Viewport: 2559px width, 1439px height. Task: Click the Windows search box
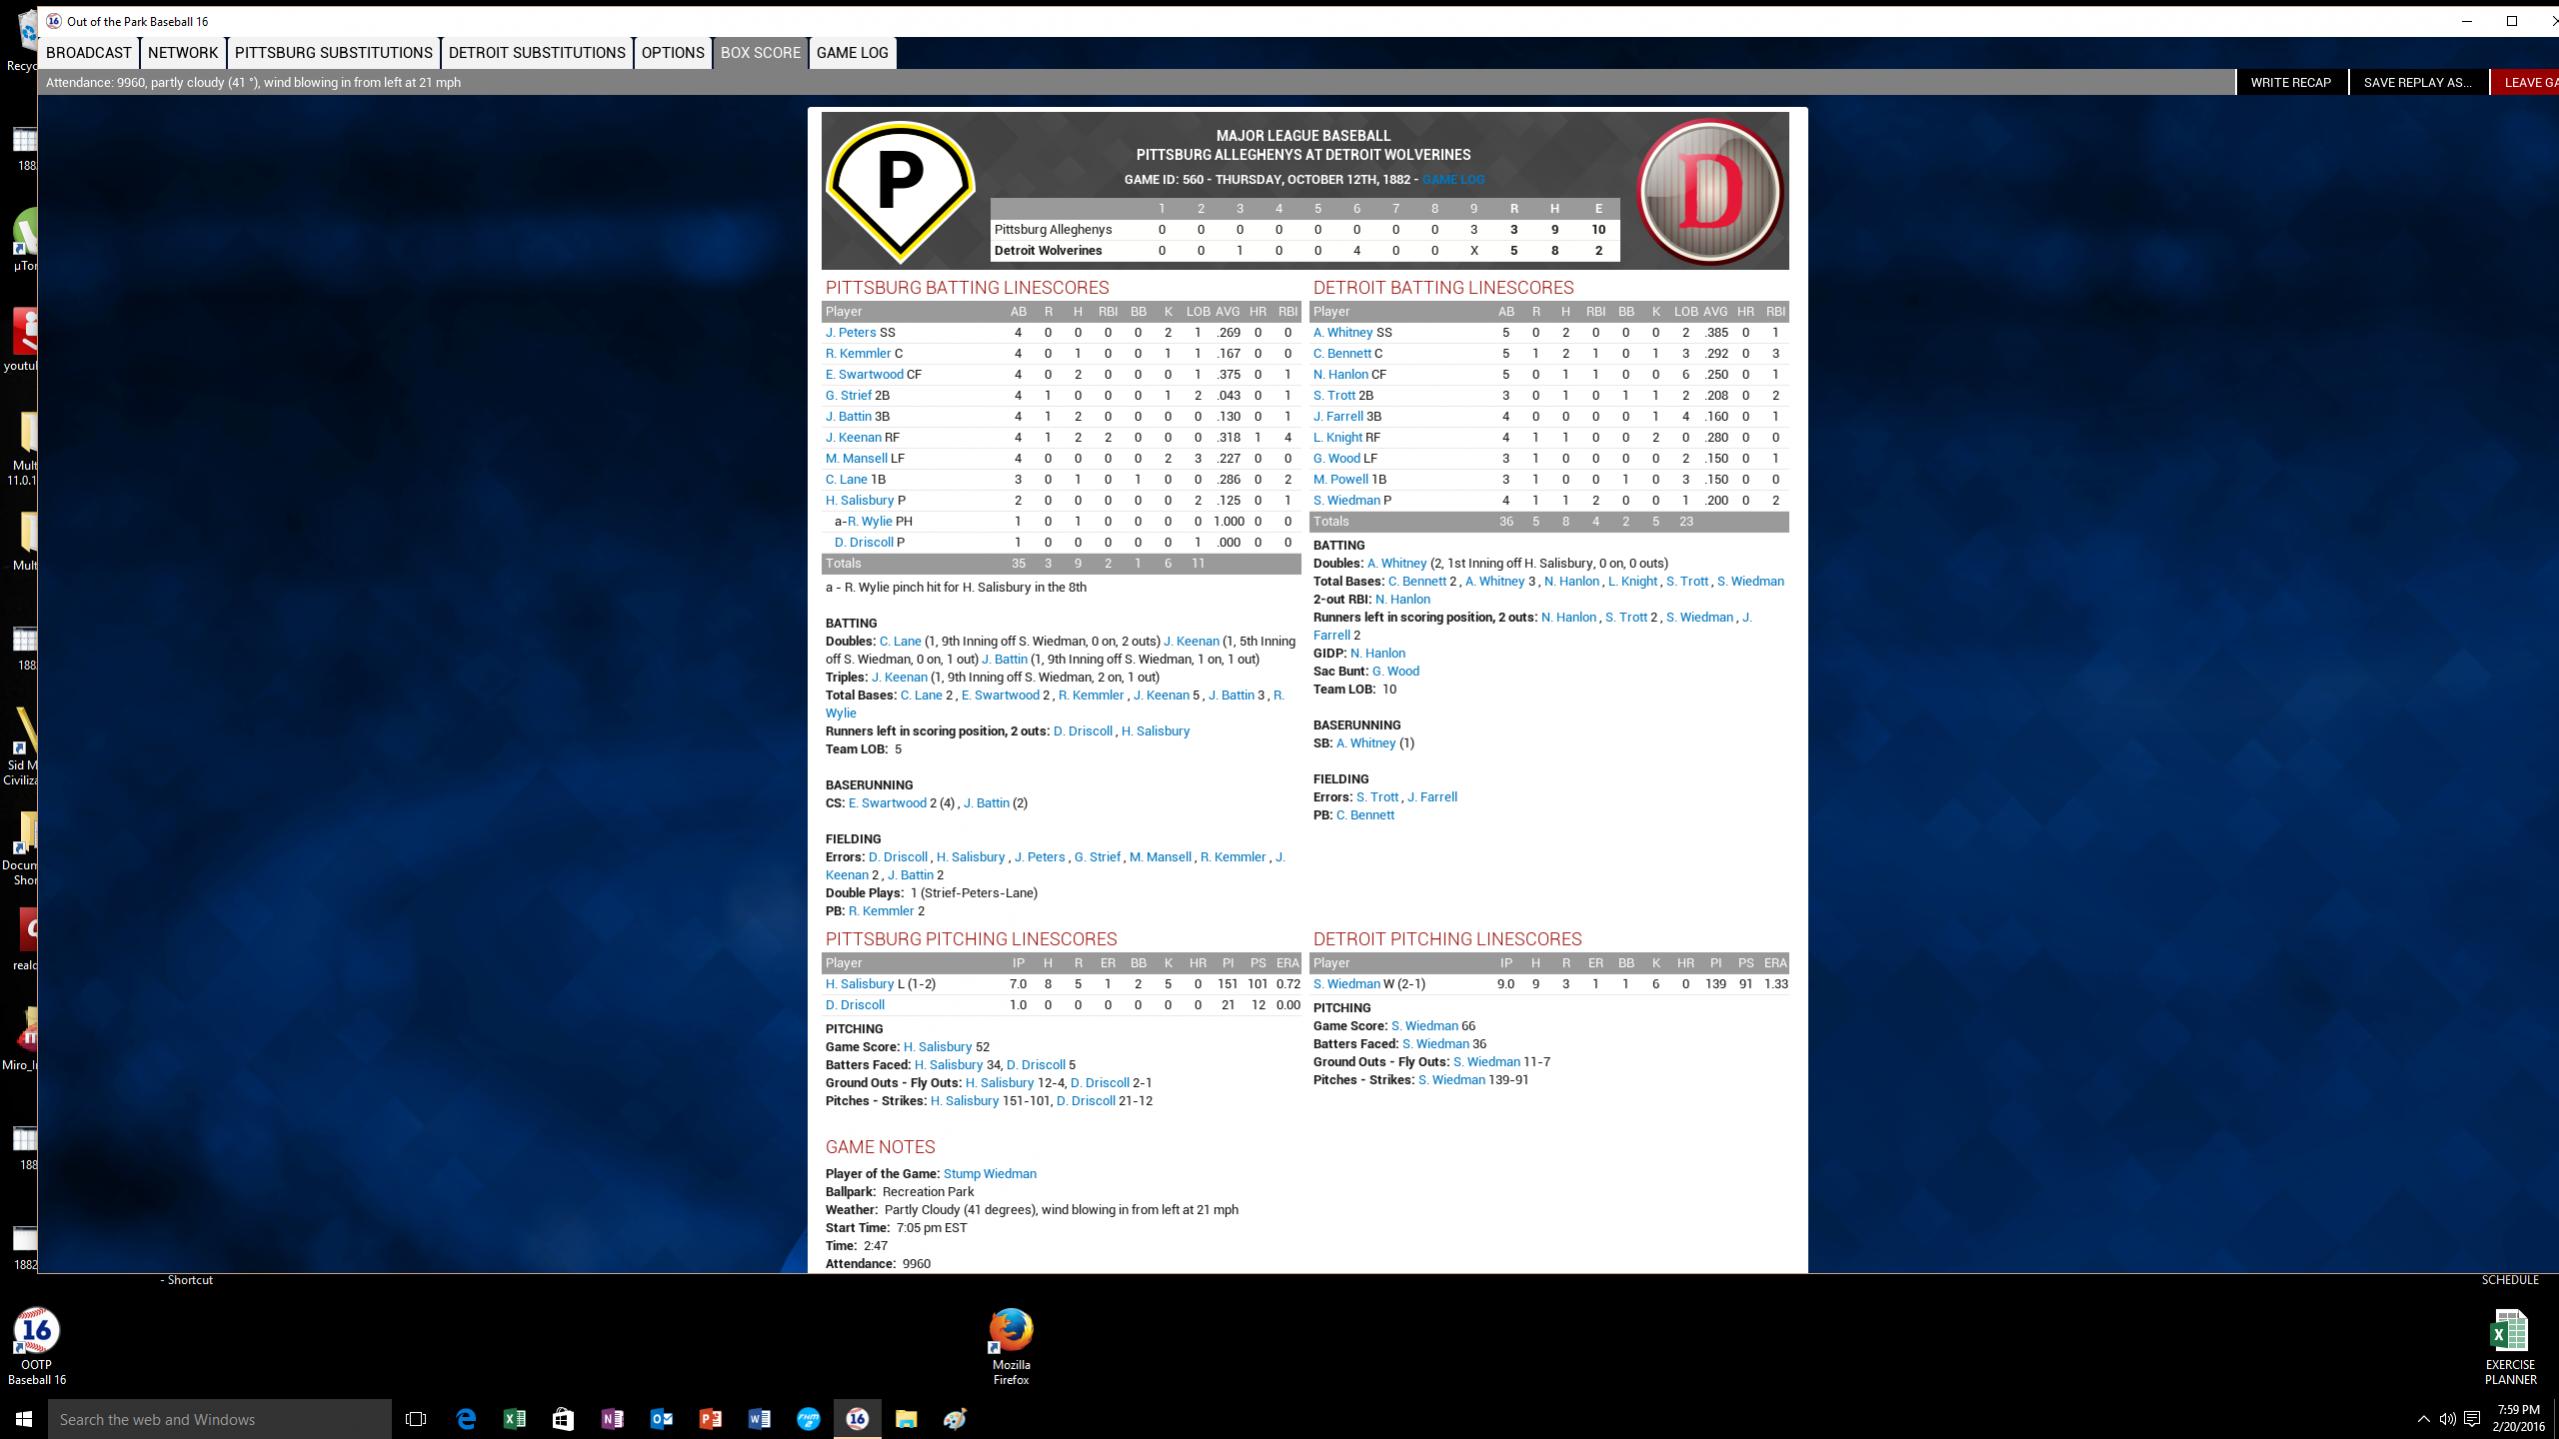coord(220,1418)
